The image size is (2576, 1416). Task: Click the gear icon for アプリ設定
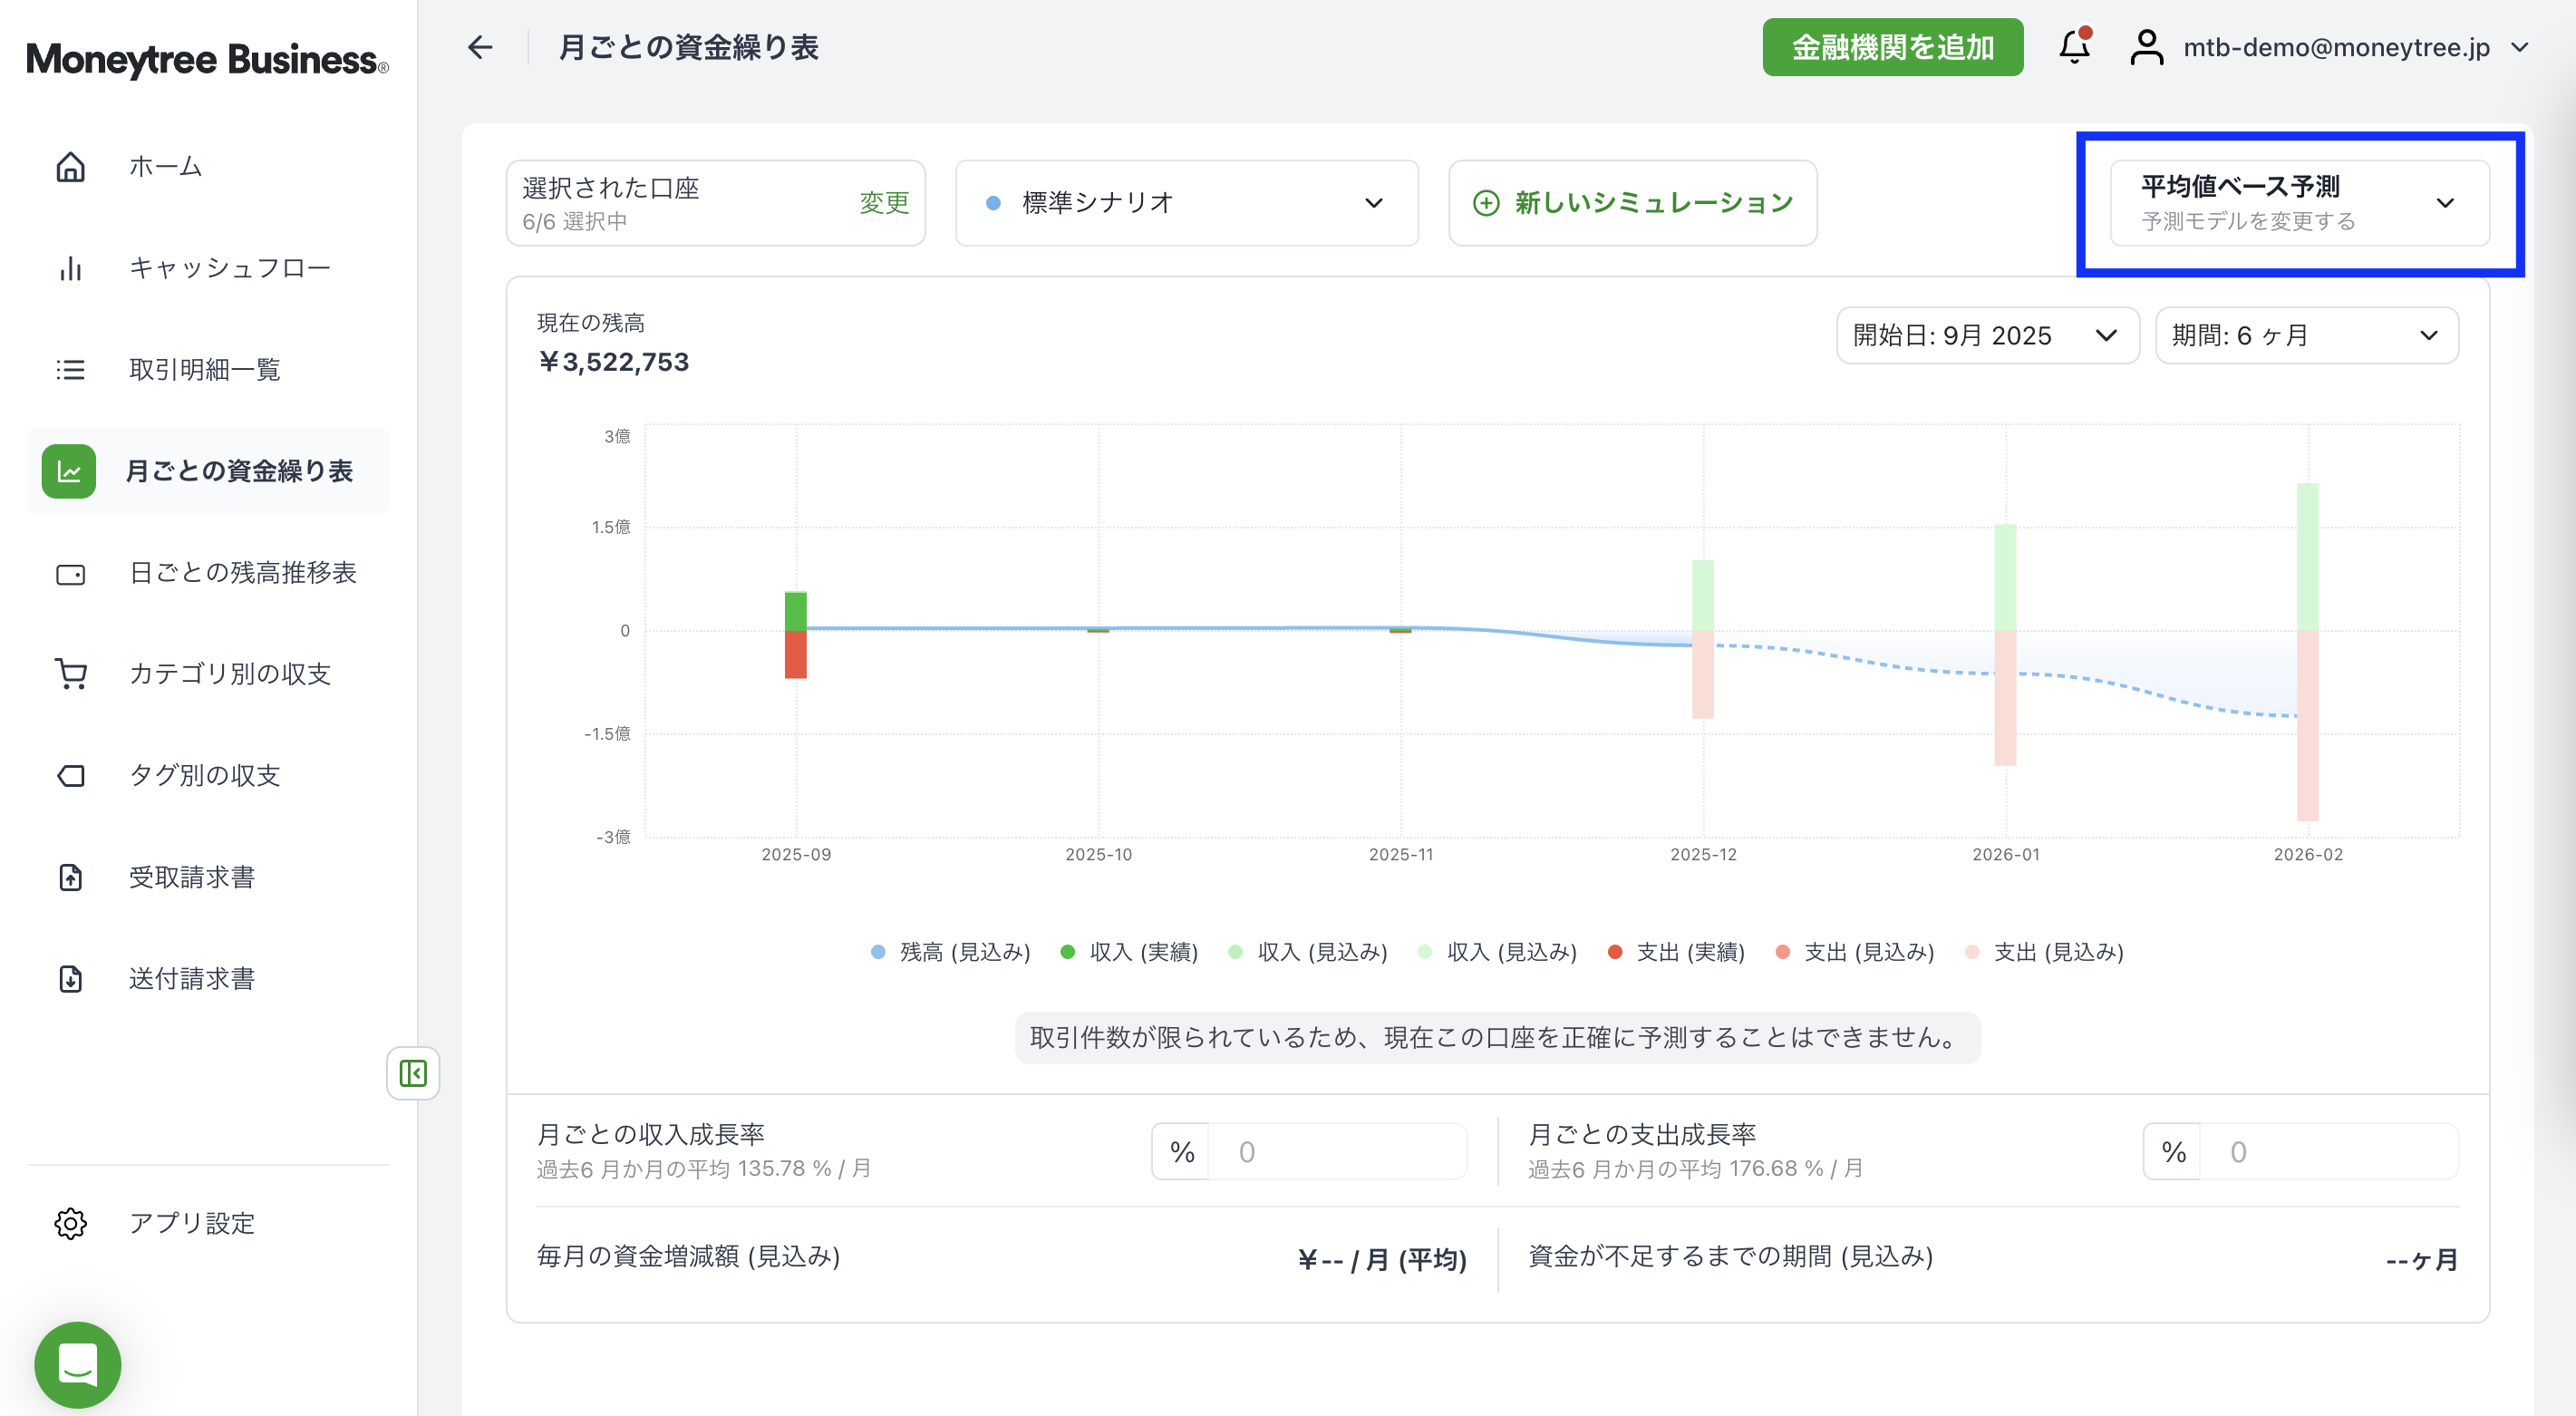click(x=70, y=1223)
